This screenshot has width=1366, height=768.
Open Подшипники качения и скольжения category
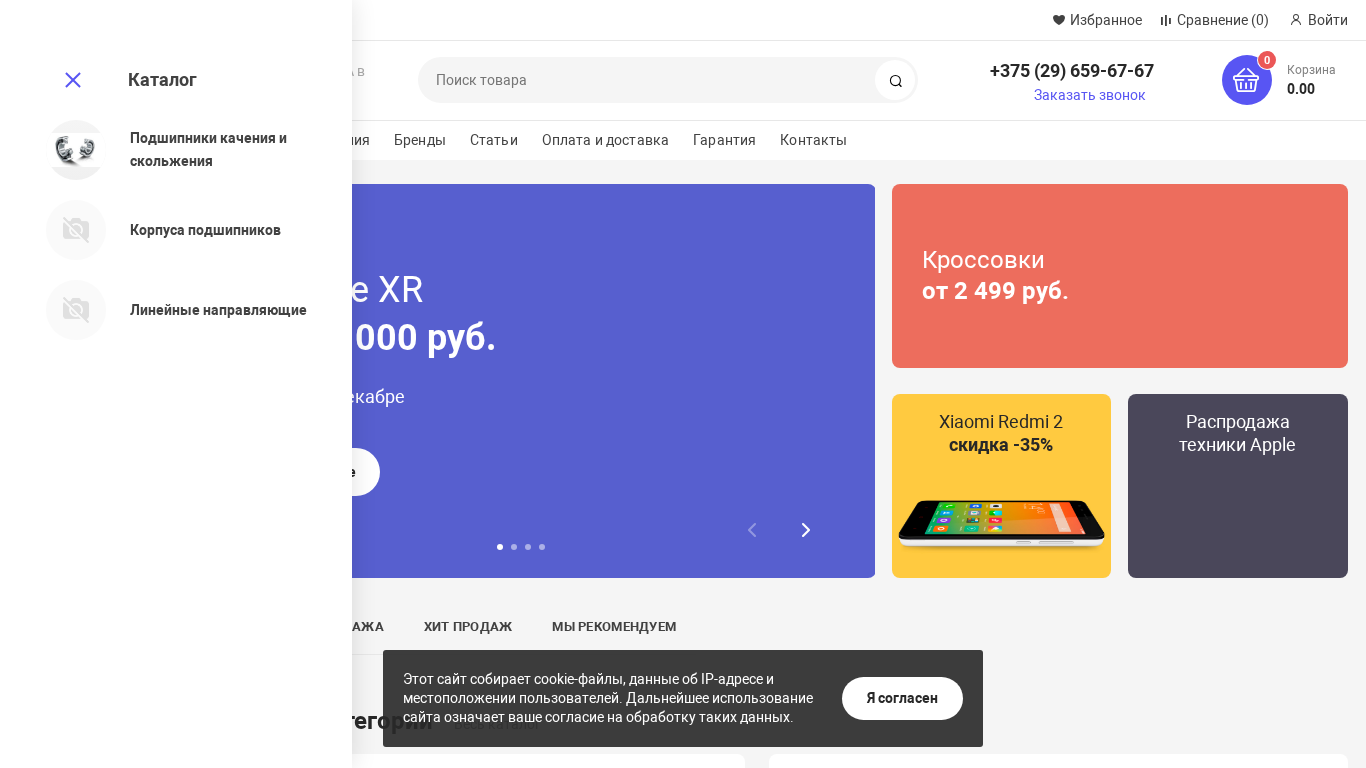[x=208, y=149]
